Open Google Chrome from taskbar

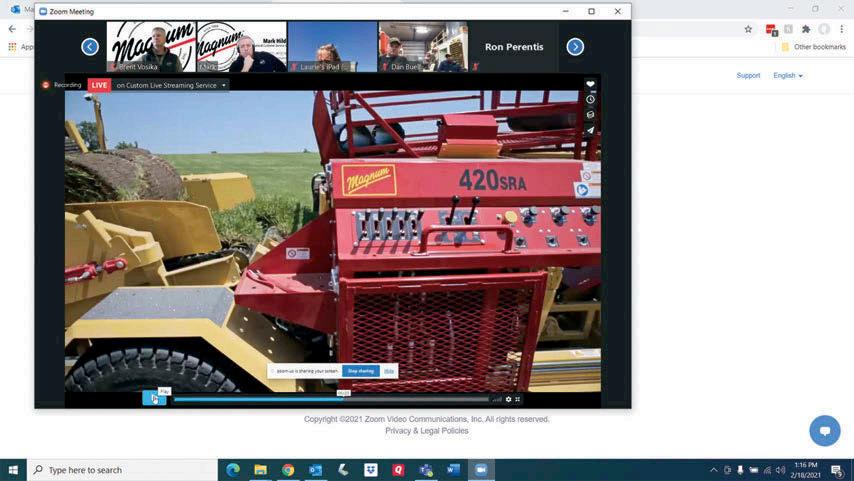[288, 470]
